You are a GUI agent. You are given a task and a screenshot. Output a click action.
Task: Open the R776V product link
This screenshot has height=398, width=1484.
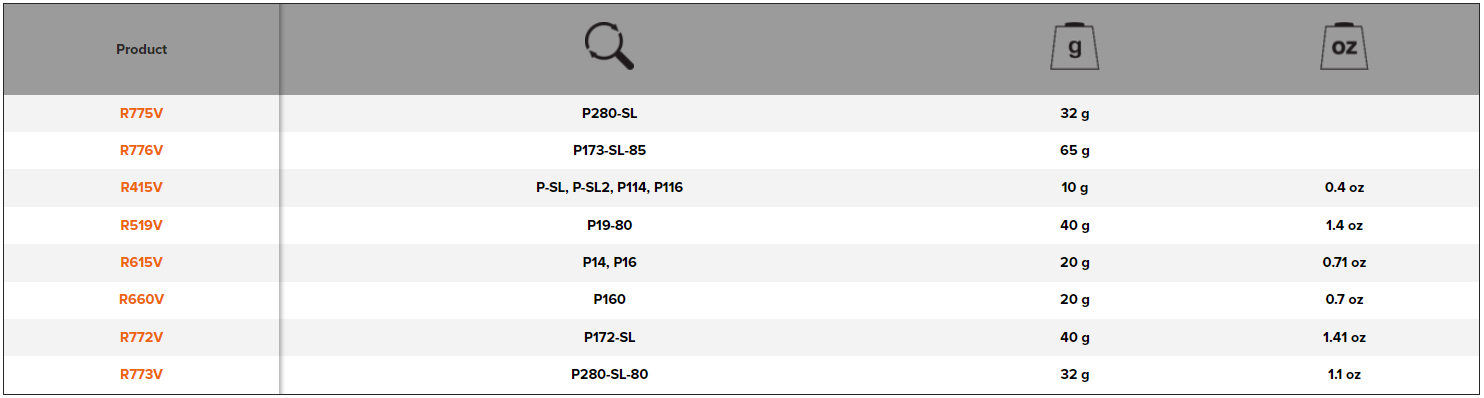141,150
